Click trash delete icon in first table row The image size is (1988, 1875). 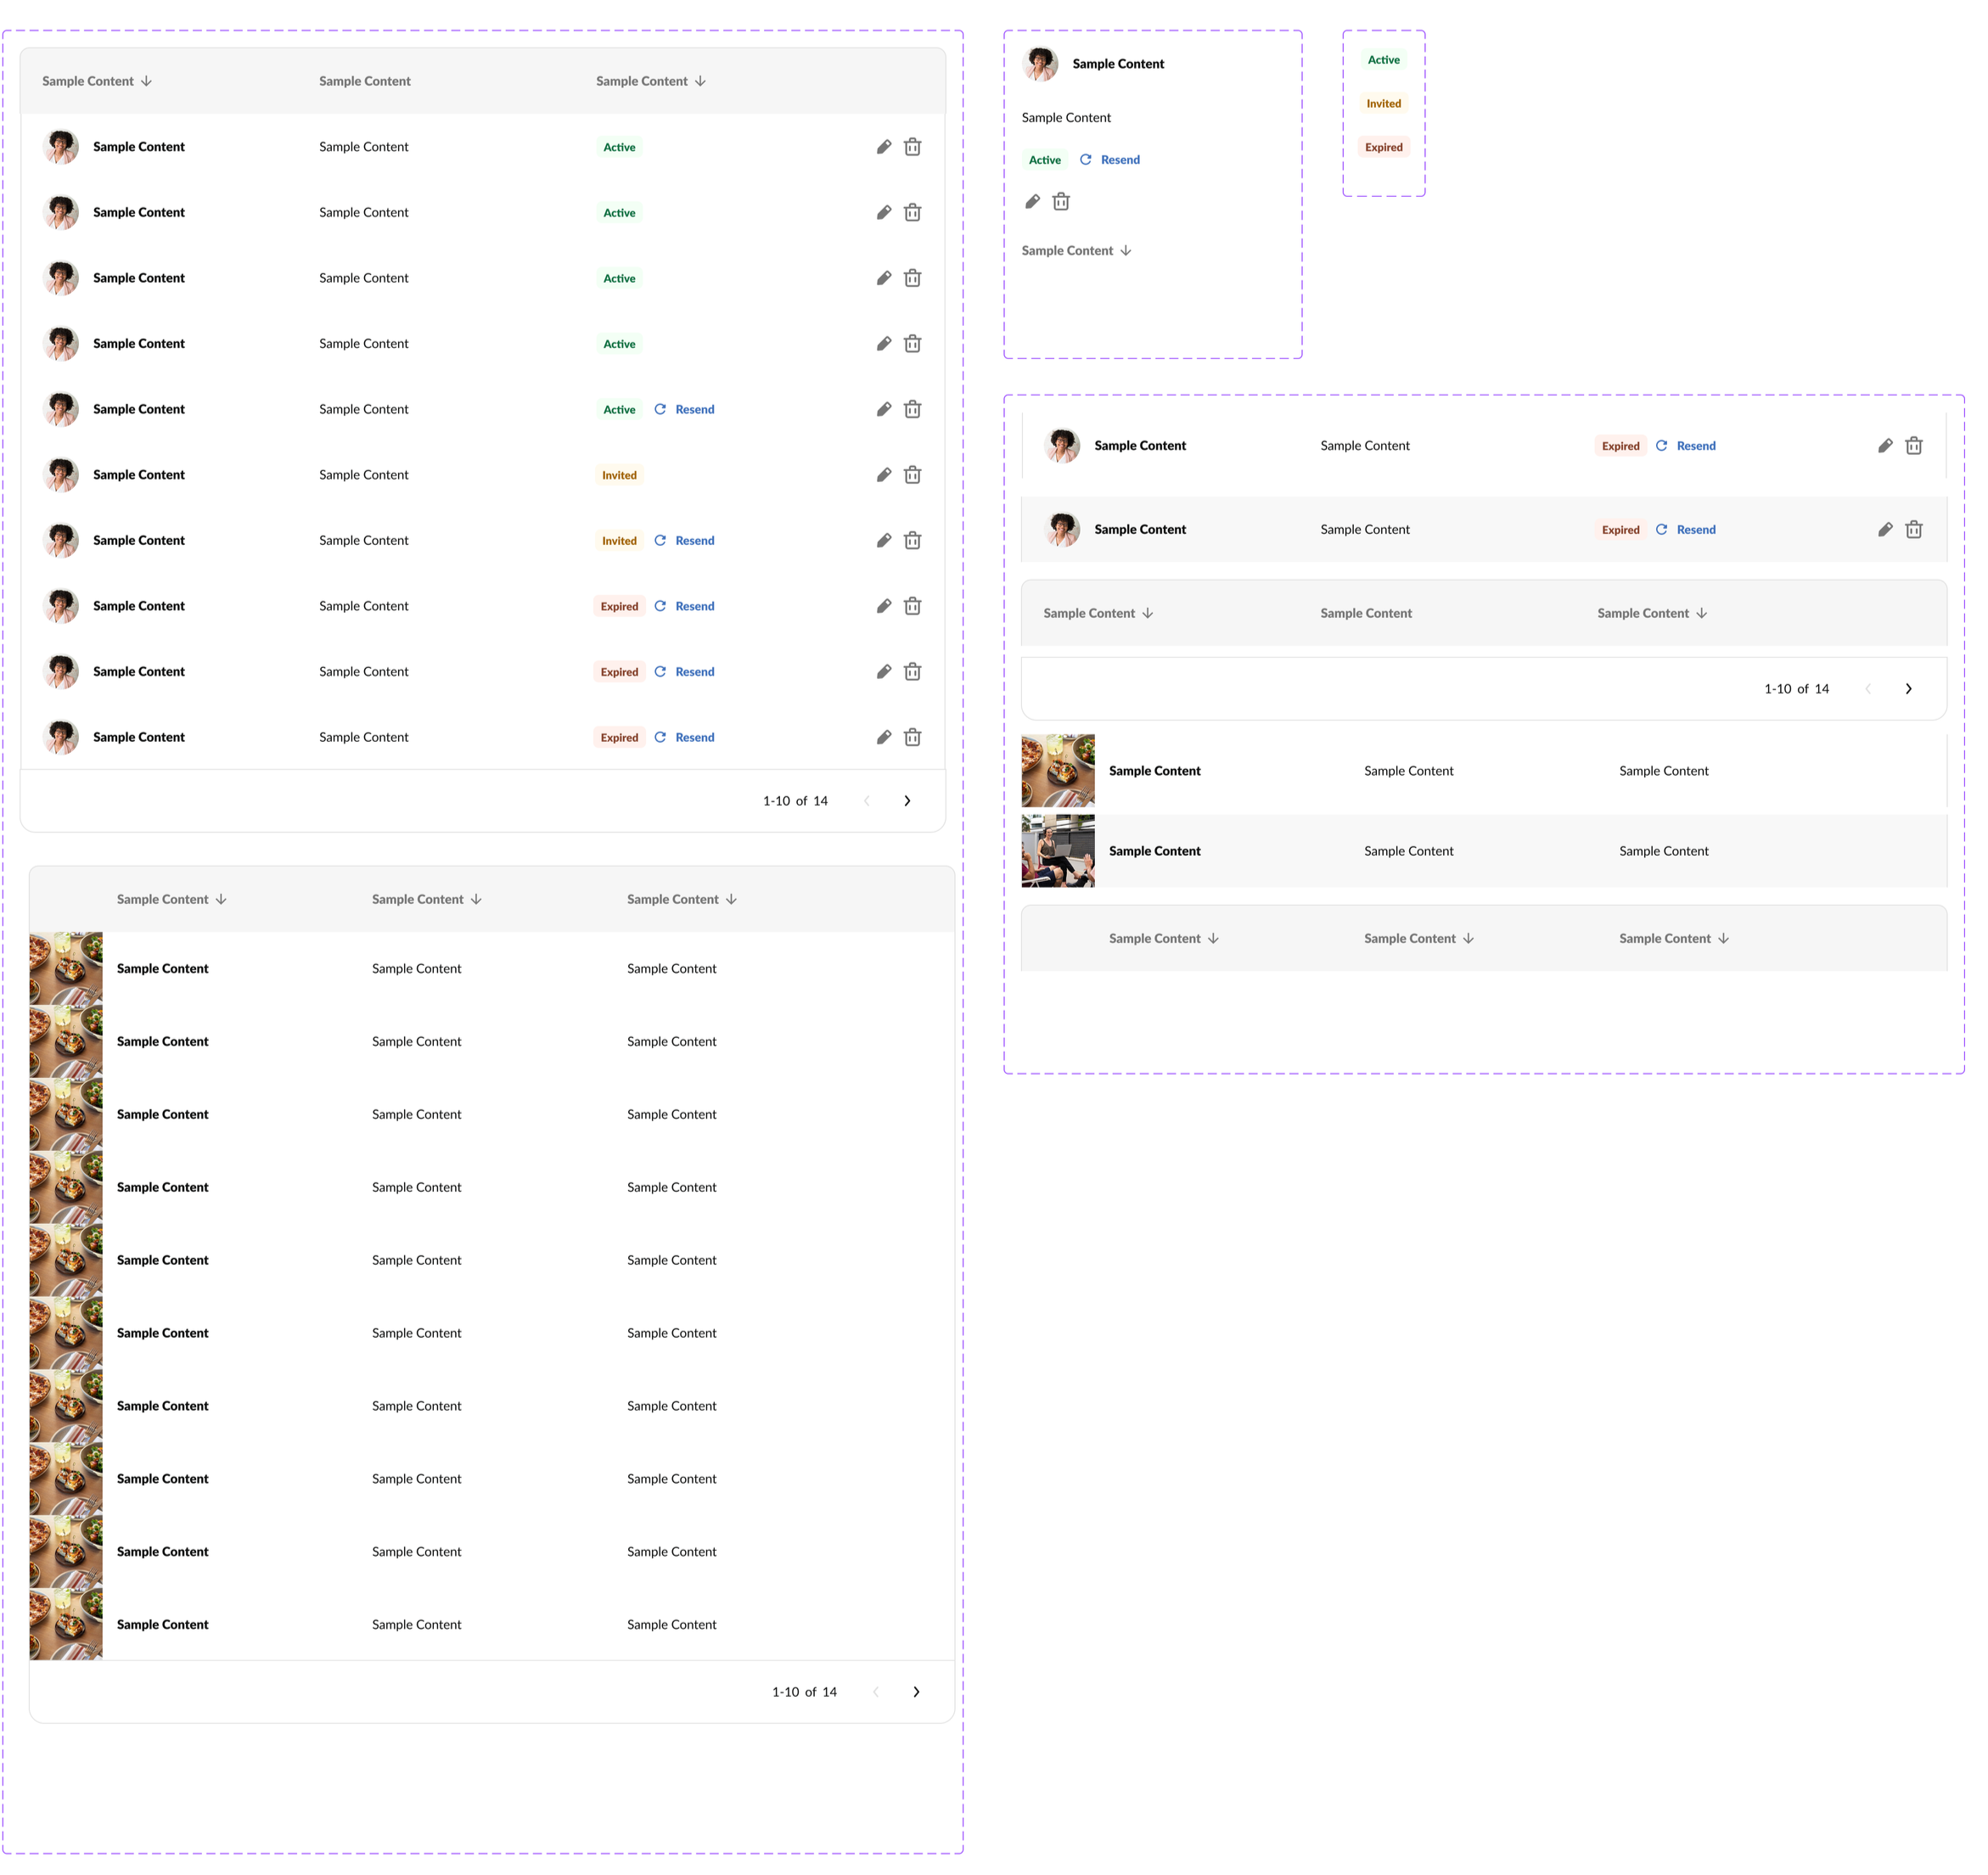912,147
